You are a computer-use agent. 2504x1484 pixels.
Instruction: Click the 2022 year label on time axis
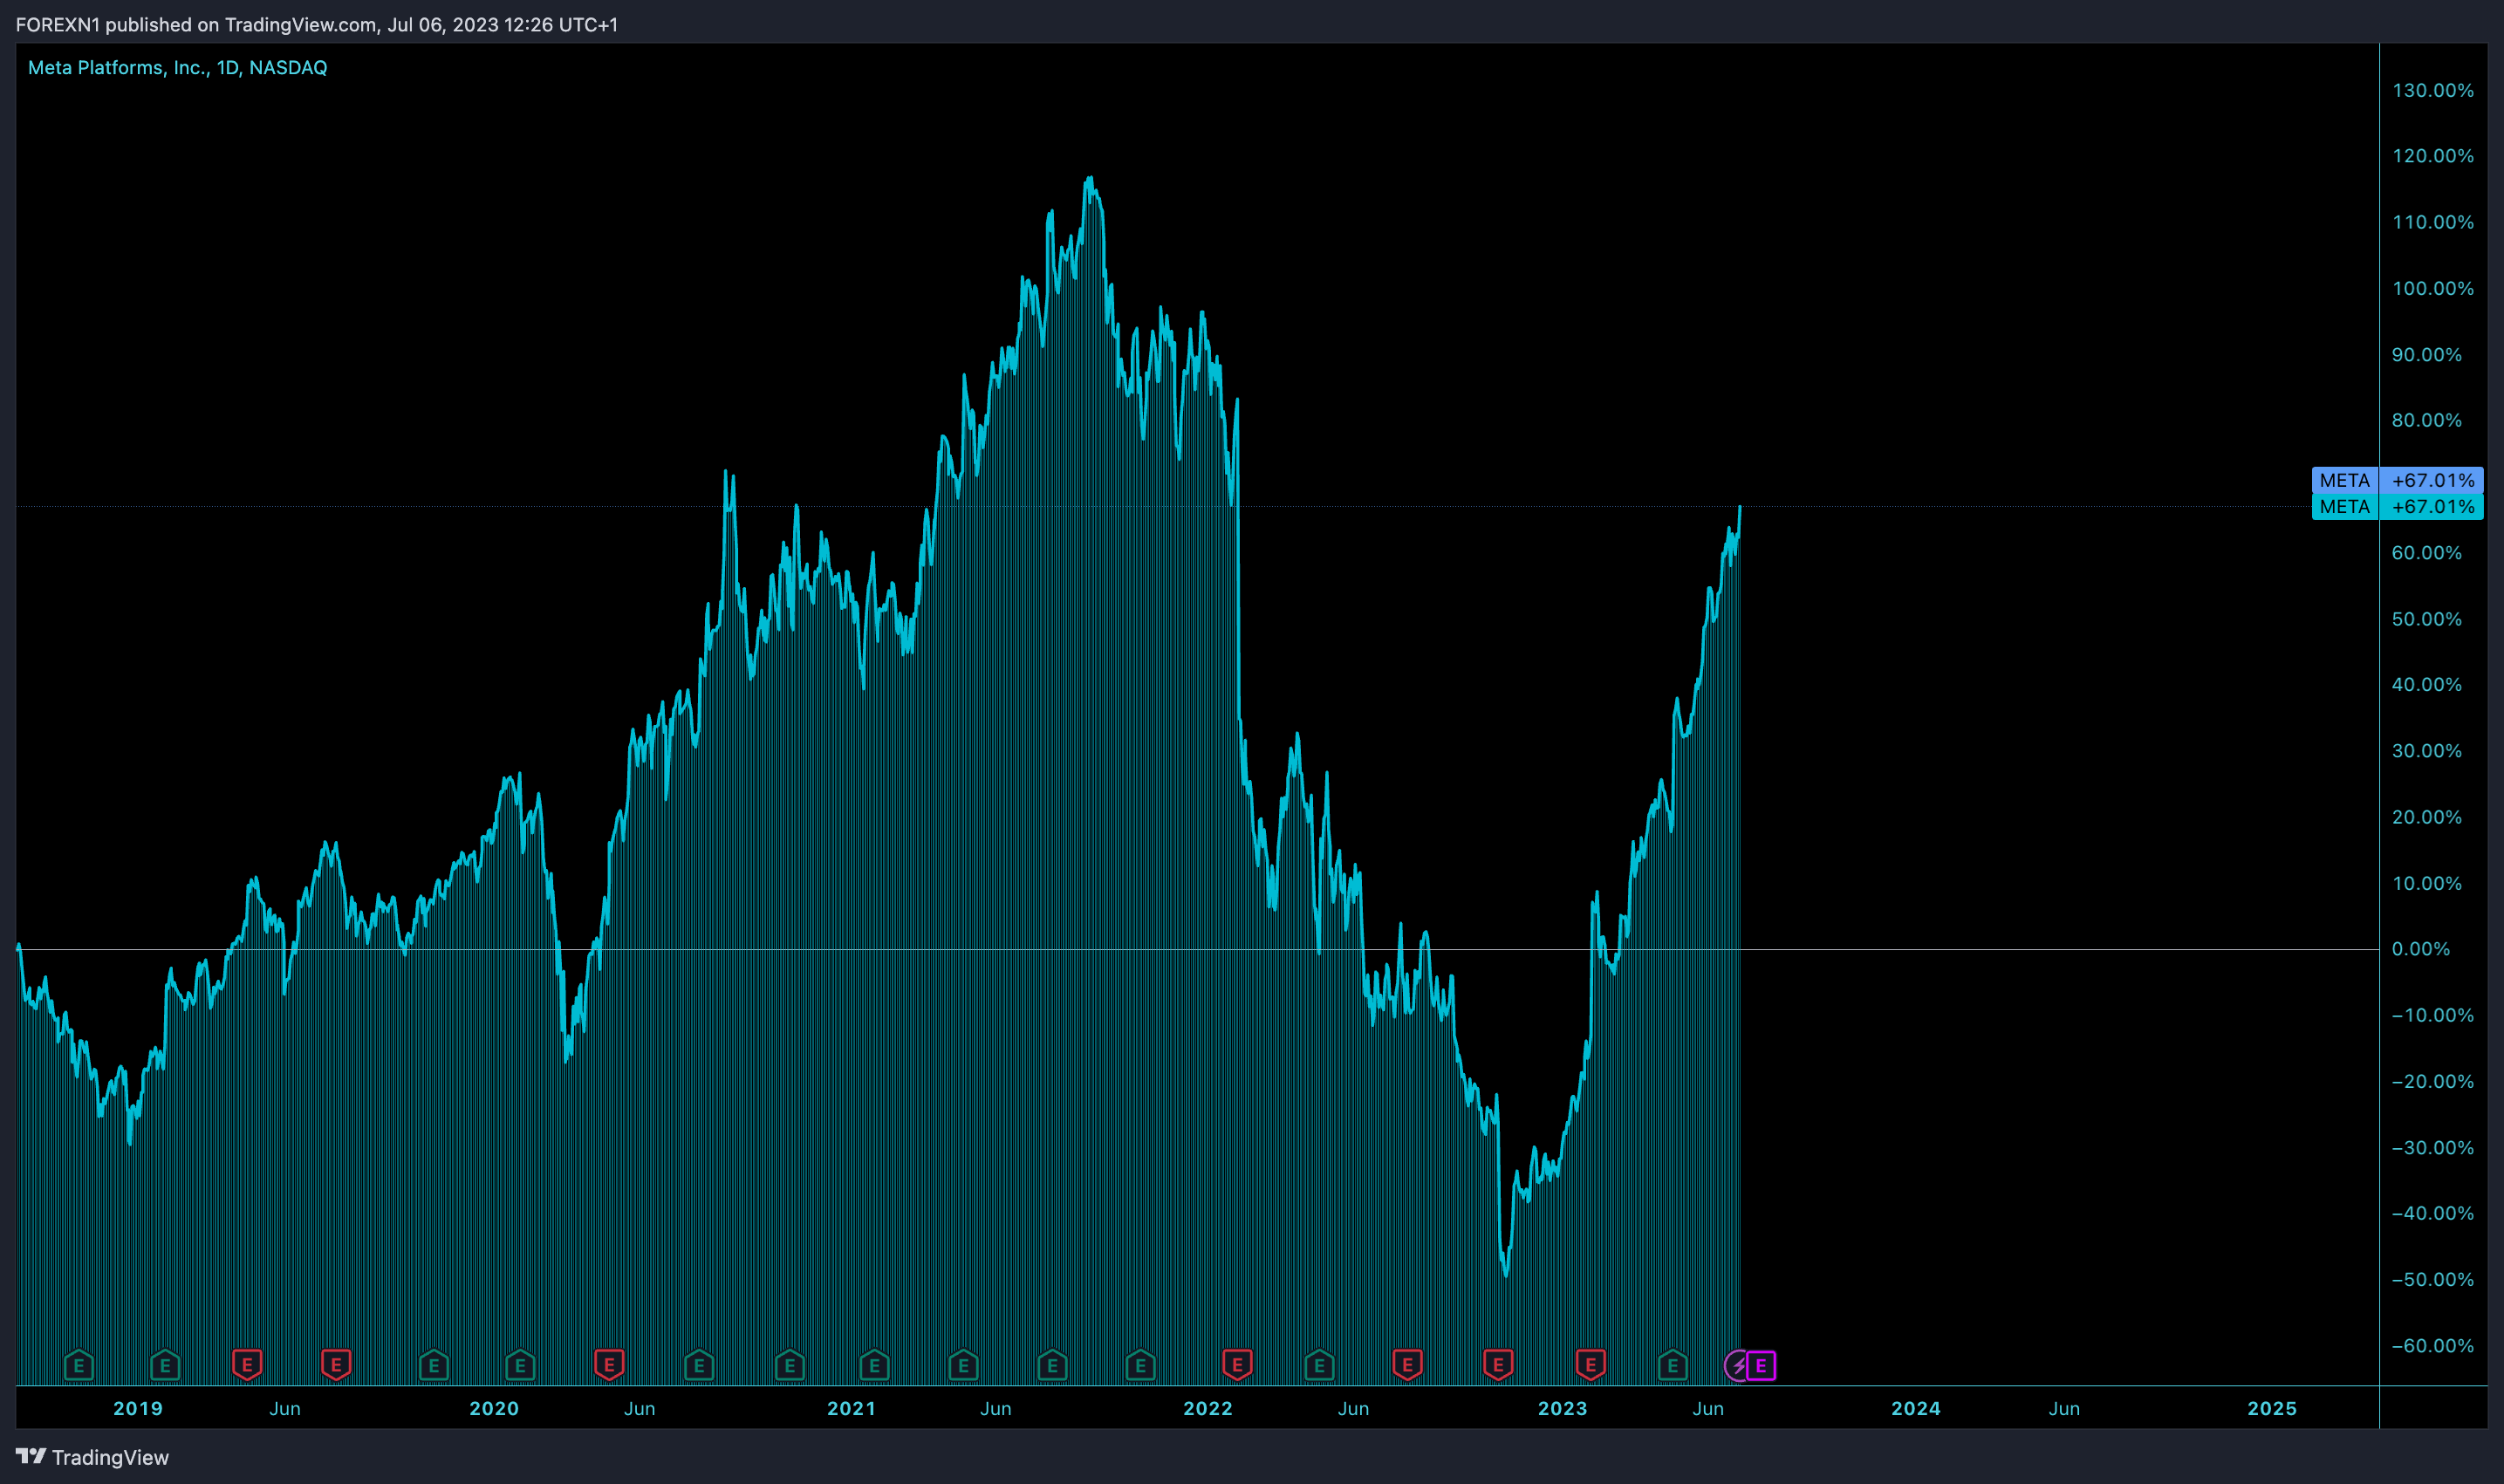pos(1208,1408)
